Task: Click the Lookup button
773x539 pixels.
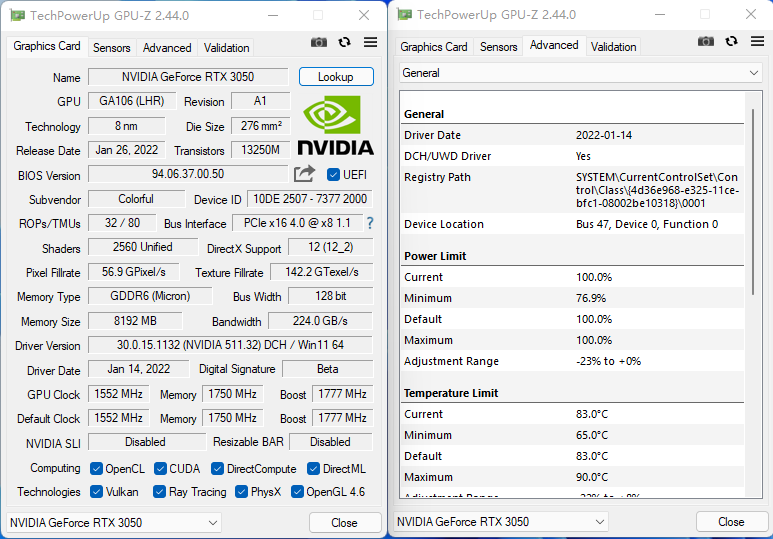Action: 336,77
